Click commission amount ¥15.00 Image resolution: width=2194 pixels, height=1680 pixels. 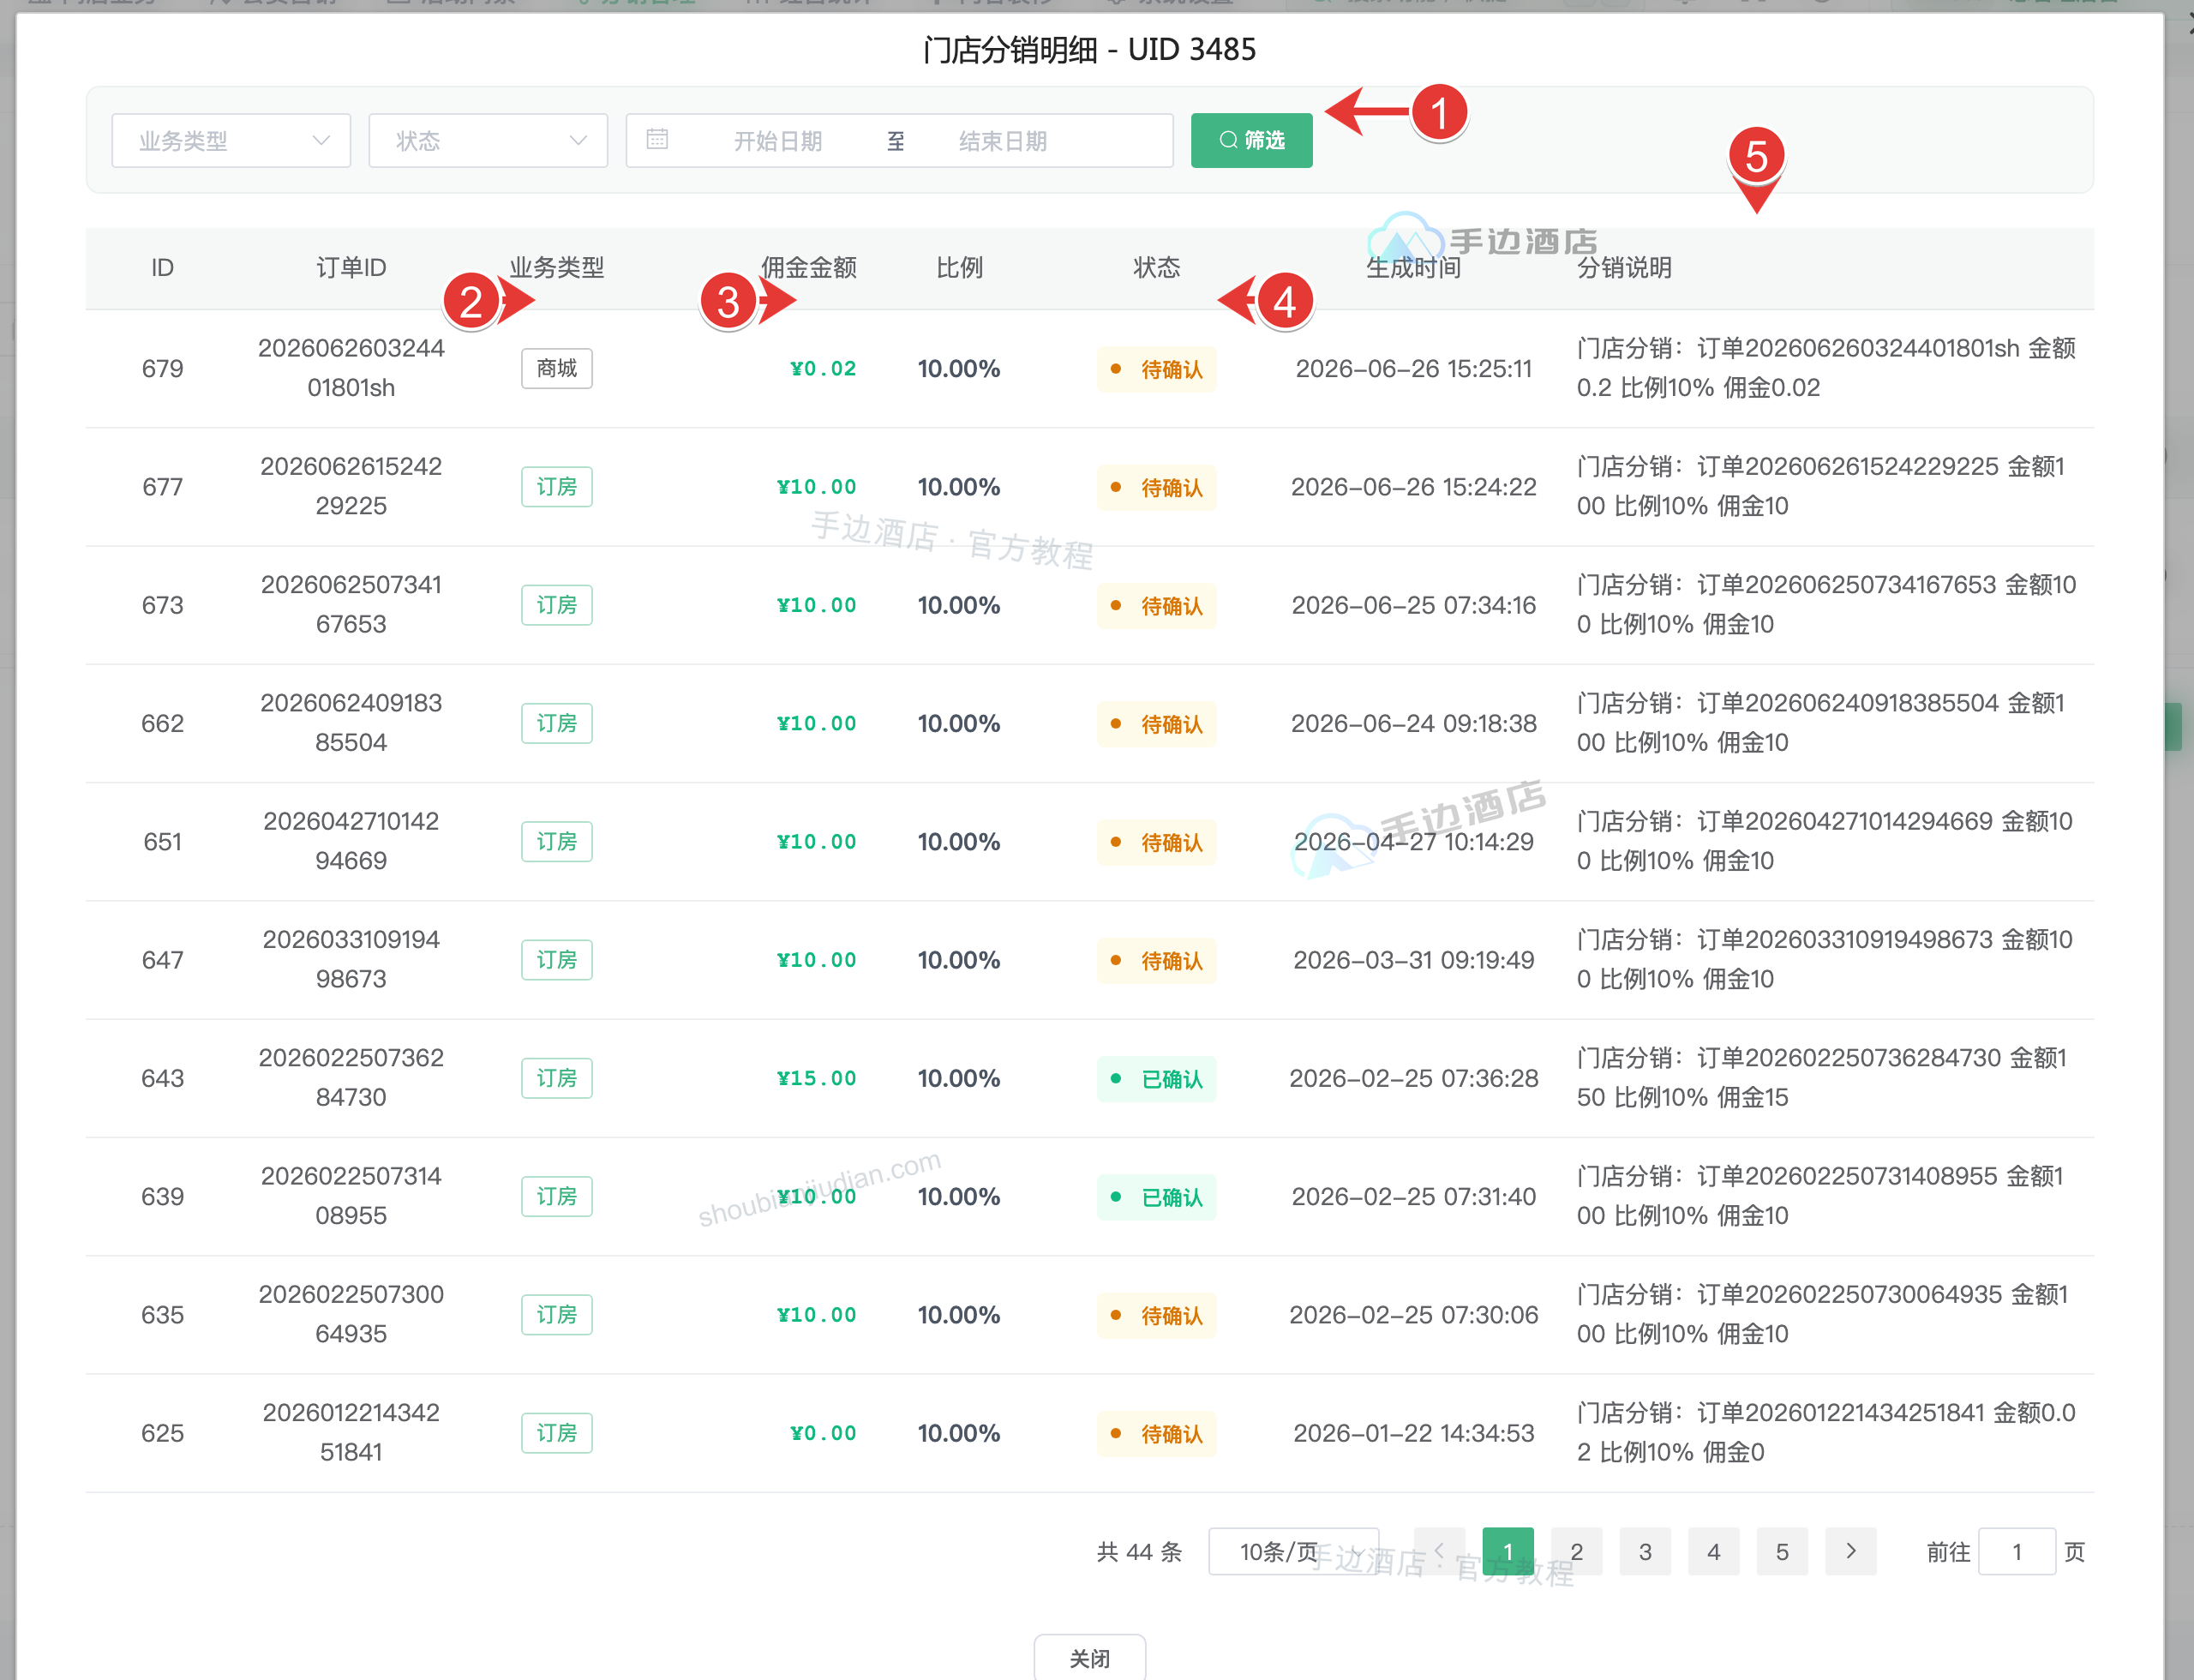(x=816, y=1078)
